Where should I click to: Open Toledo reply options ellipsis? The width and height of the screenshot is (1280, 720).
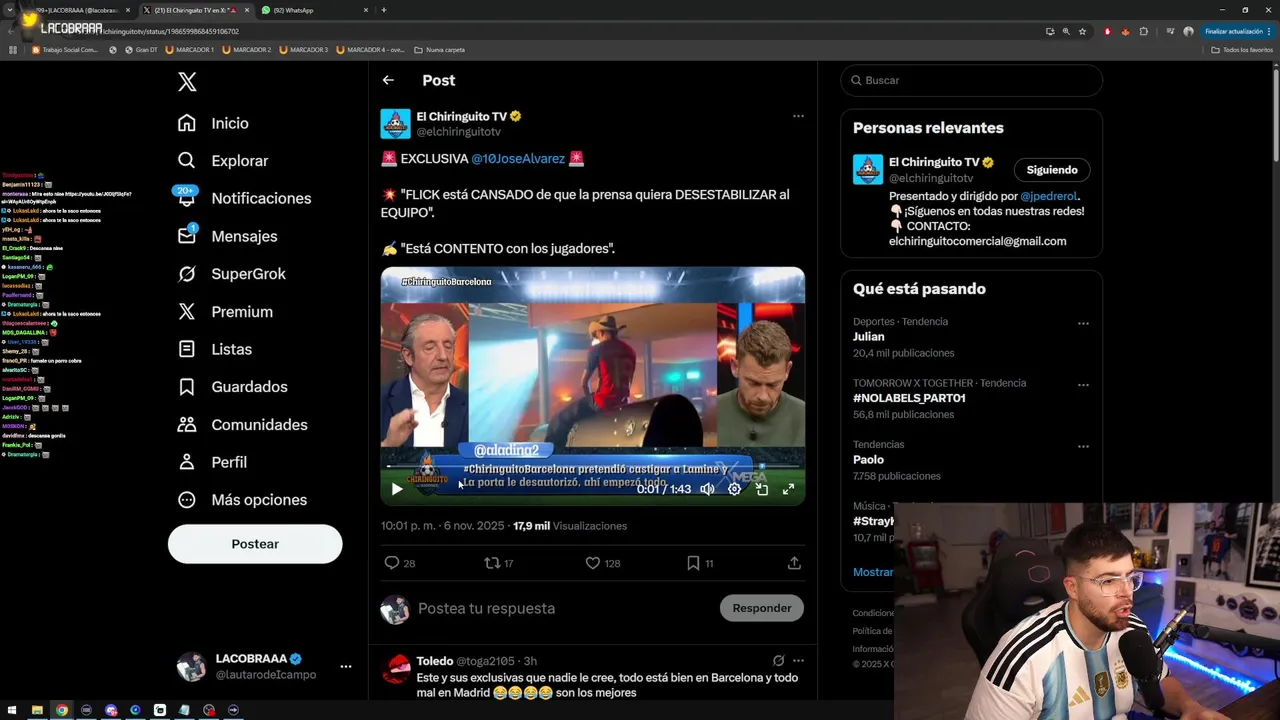[798, 661]
